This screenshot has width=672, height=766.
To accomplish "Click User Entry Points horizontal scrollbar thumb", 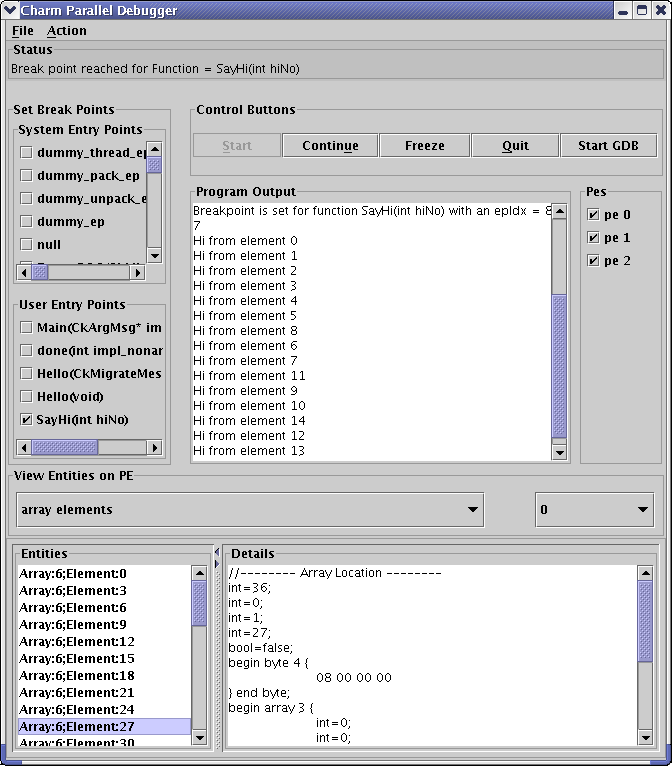I will point(64,447).
